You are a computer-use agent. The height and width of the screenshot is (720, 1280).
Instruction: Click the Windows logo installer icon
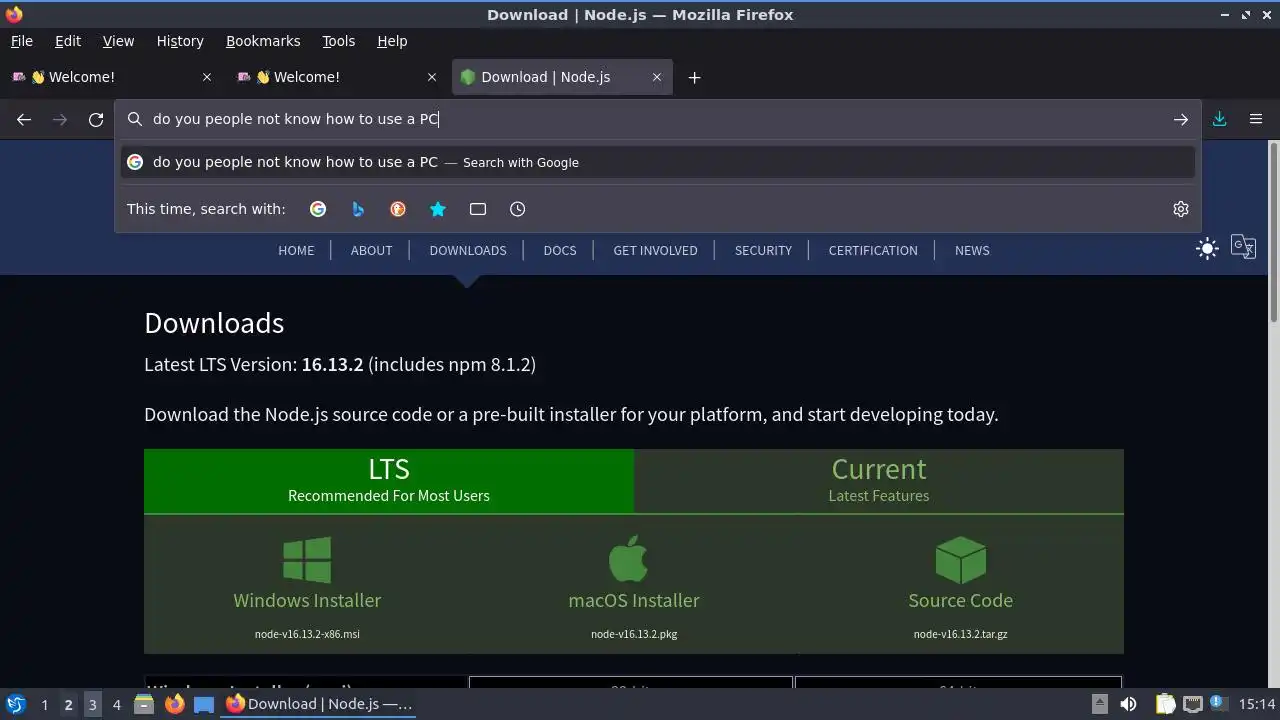307,560
